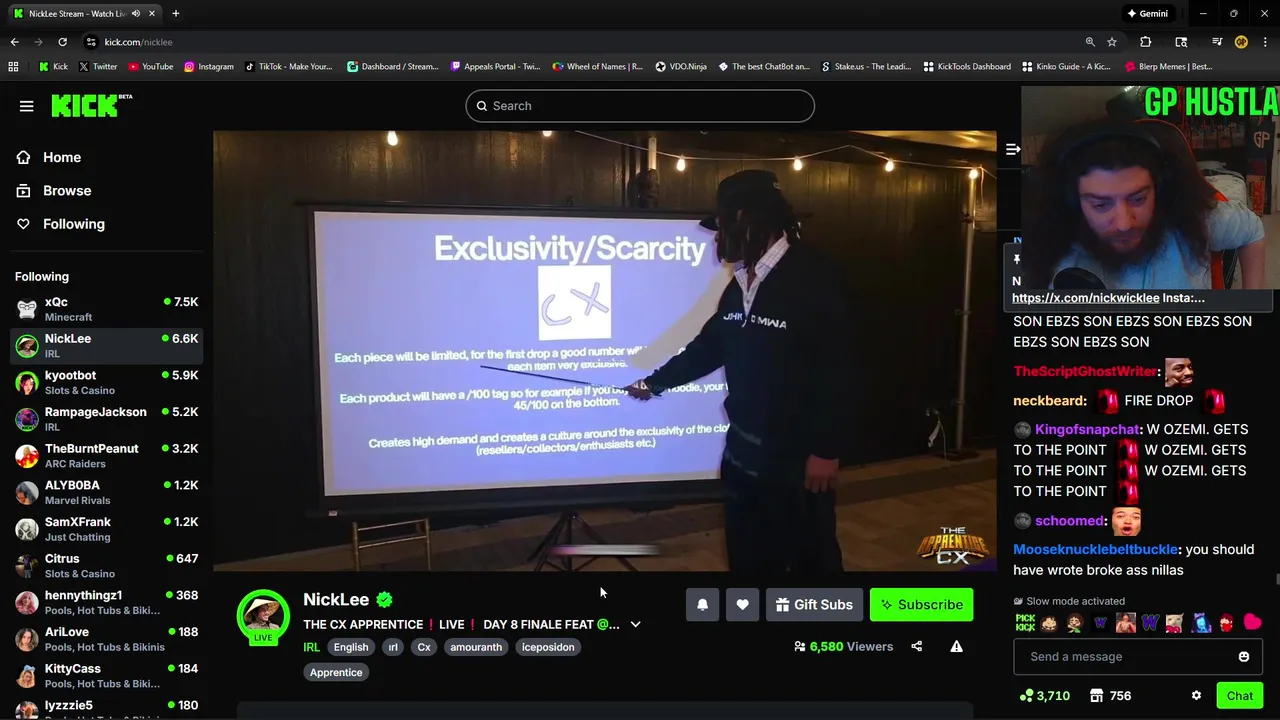The image size is (1280, 720).
Task: Click username TheScriptGhostWriter in chat
Action: pyautogui.click(x=1085, y=371)
